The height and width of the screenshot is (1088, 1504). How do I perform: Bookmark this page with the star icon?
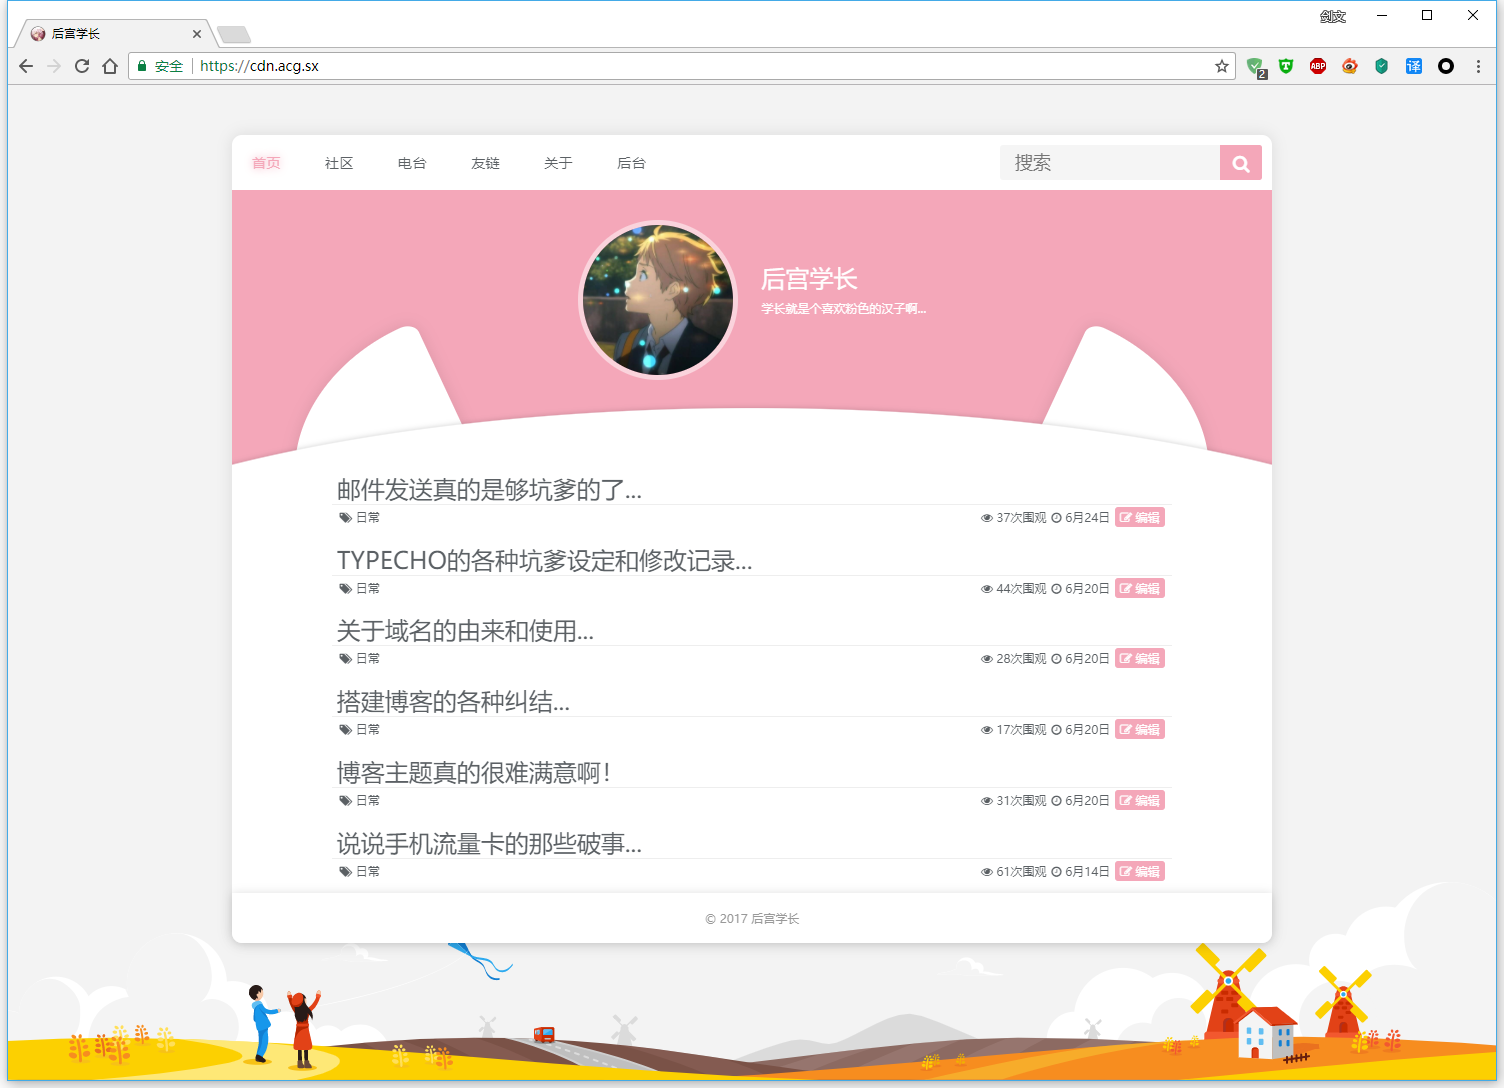[1221, 66]
